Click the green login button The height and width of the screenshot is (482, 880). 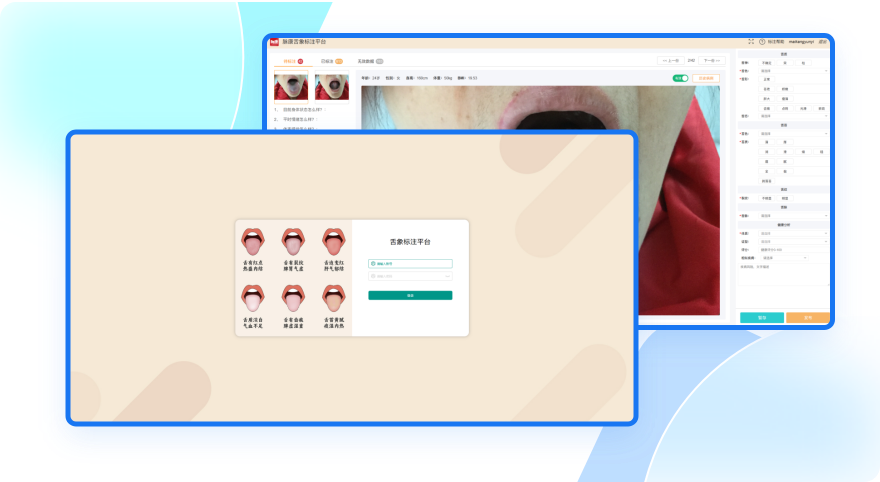410,296
